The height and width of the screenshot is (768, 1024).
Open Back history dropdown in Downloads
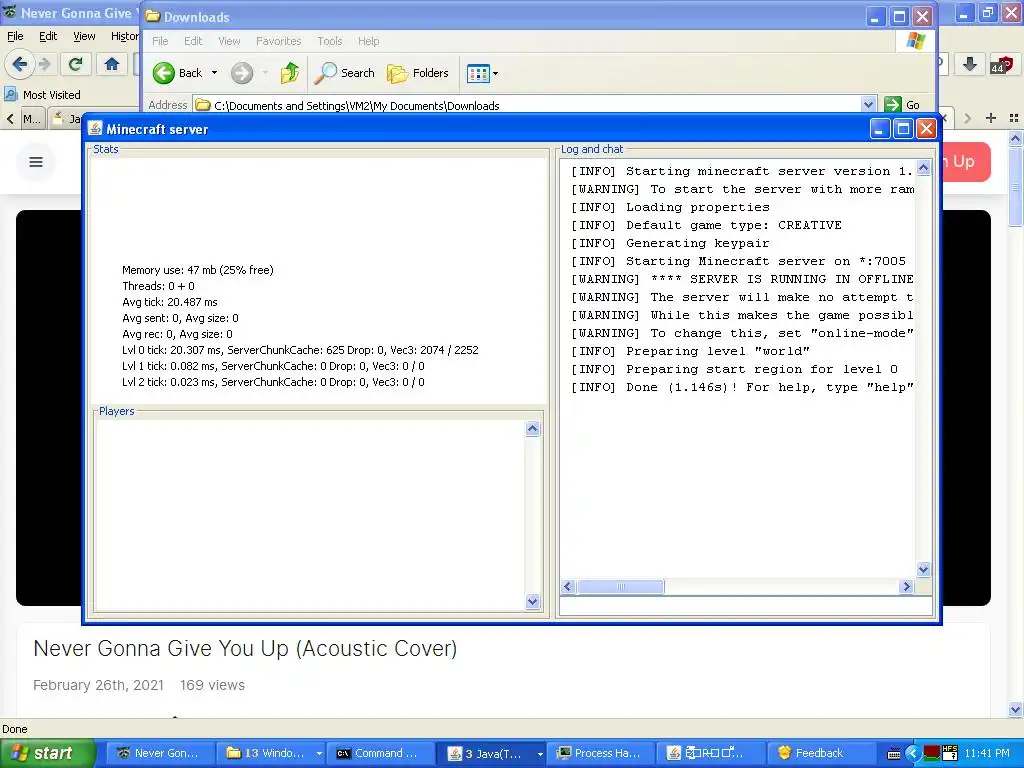click(x=214, y=73)
